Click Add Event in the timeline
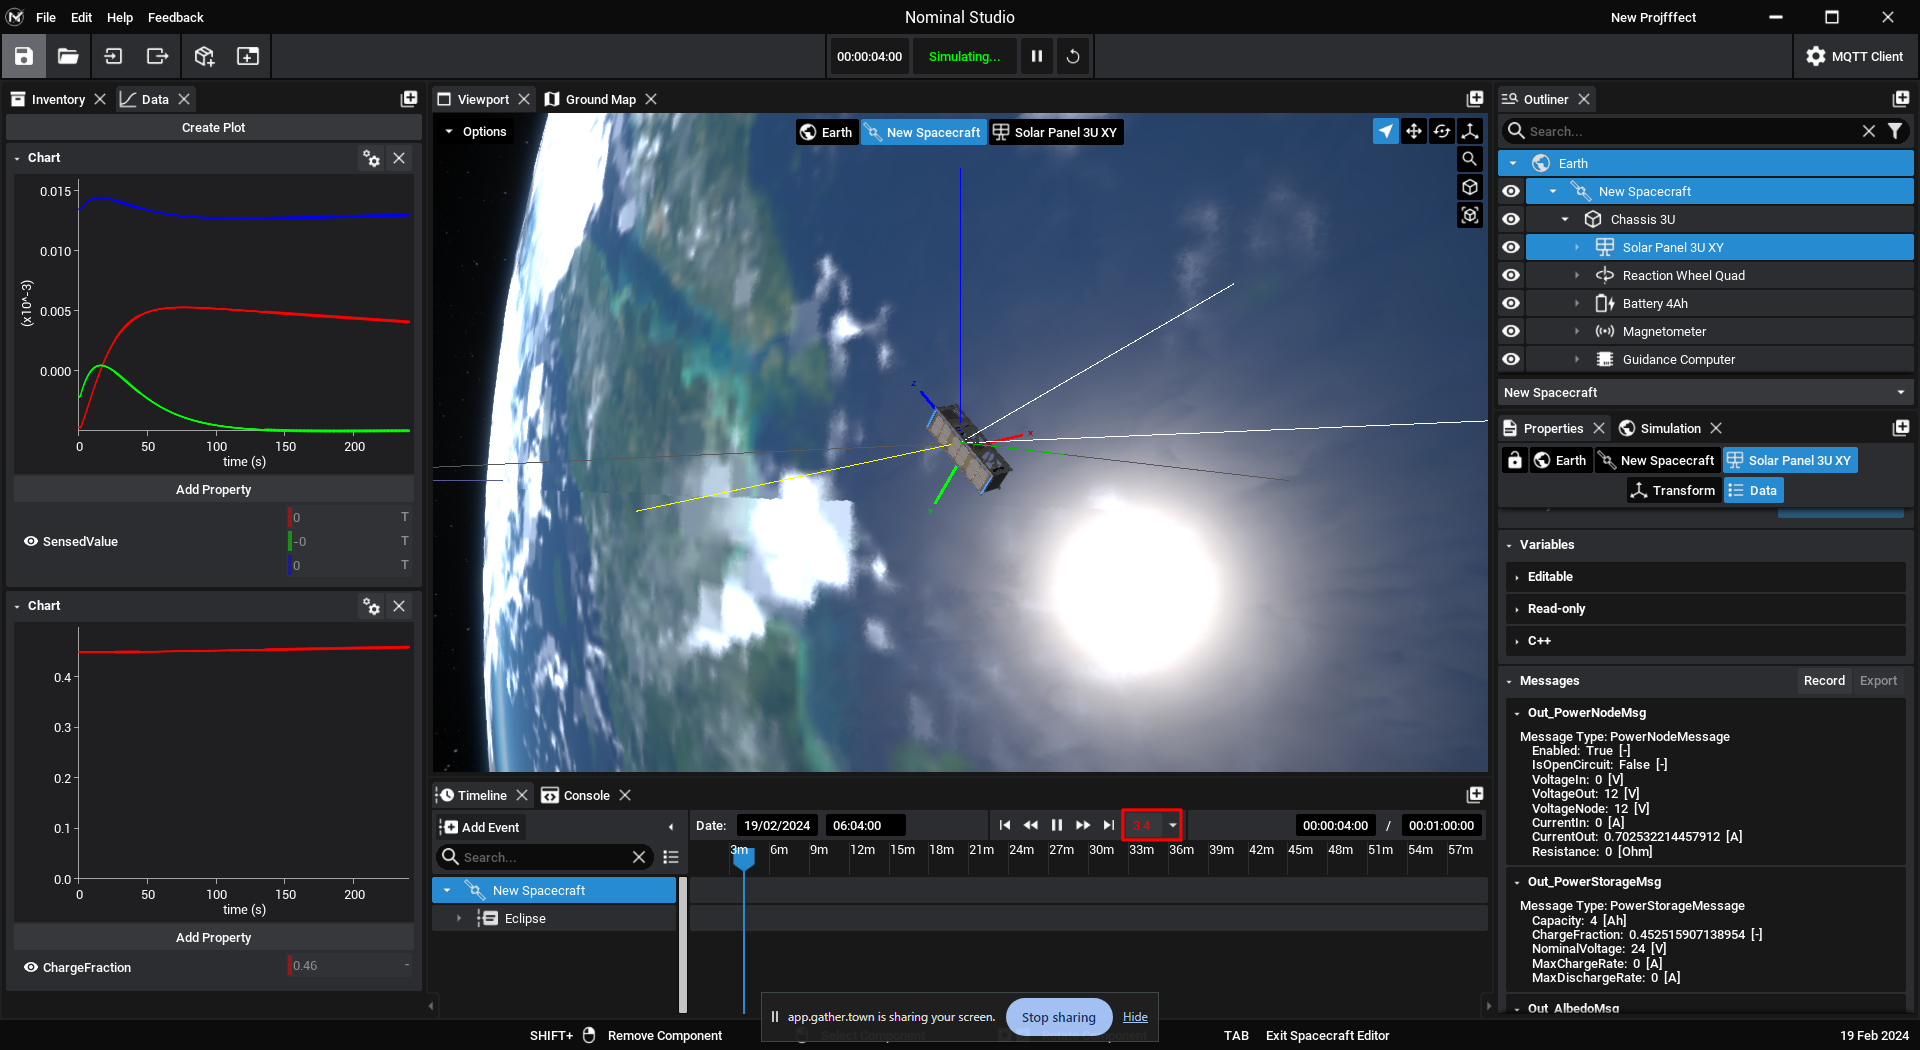The height and width of the screenshot is (1050, 1920). coord(481,827)
